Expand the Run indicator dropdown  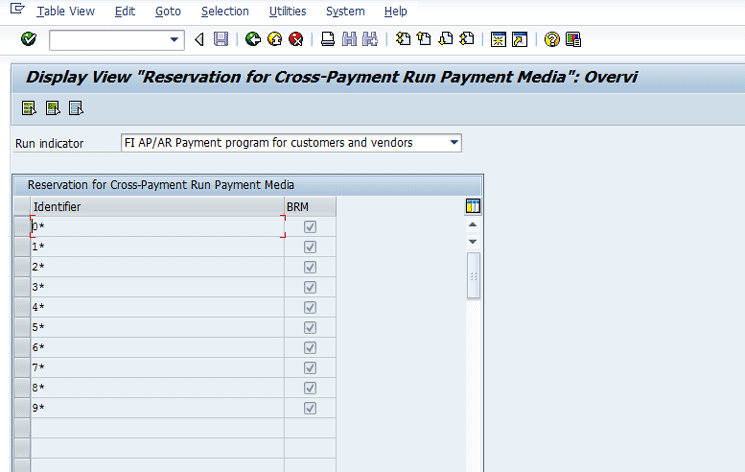point(454,143)
